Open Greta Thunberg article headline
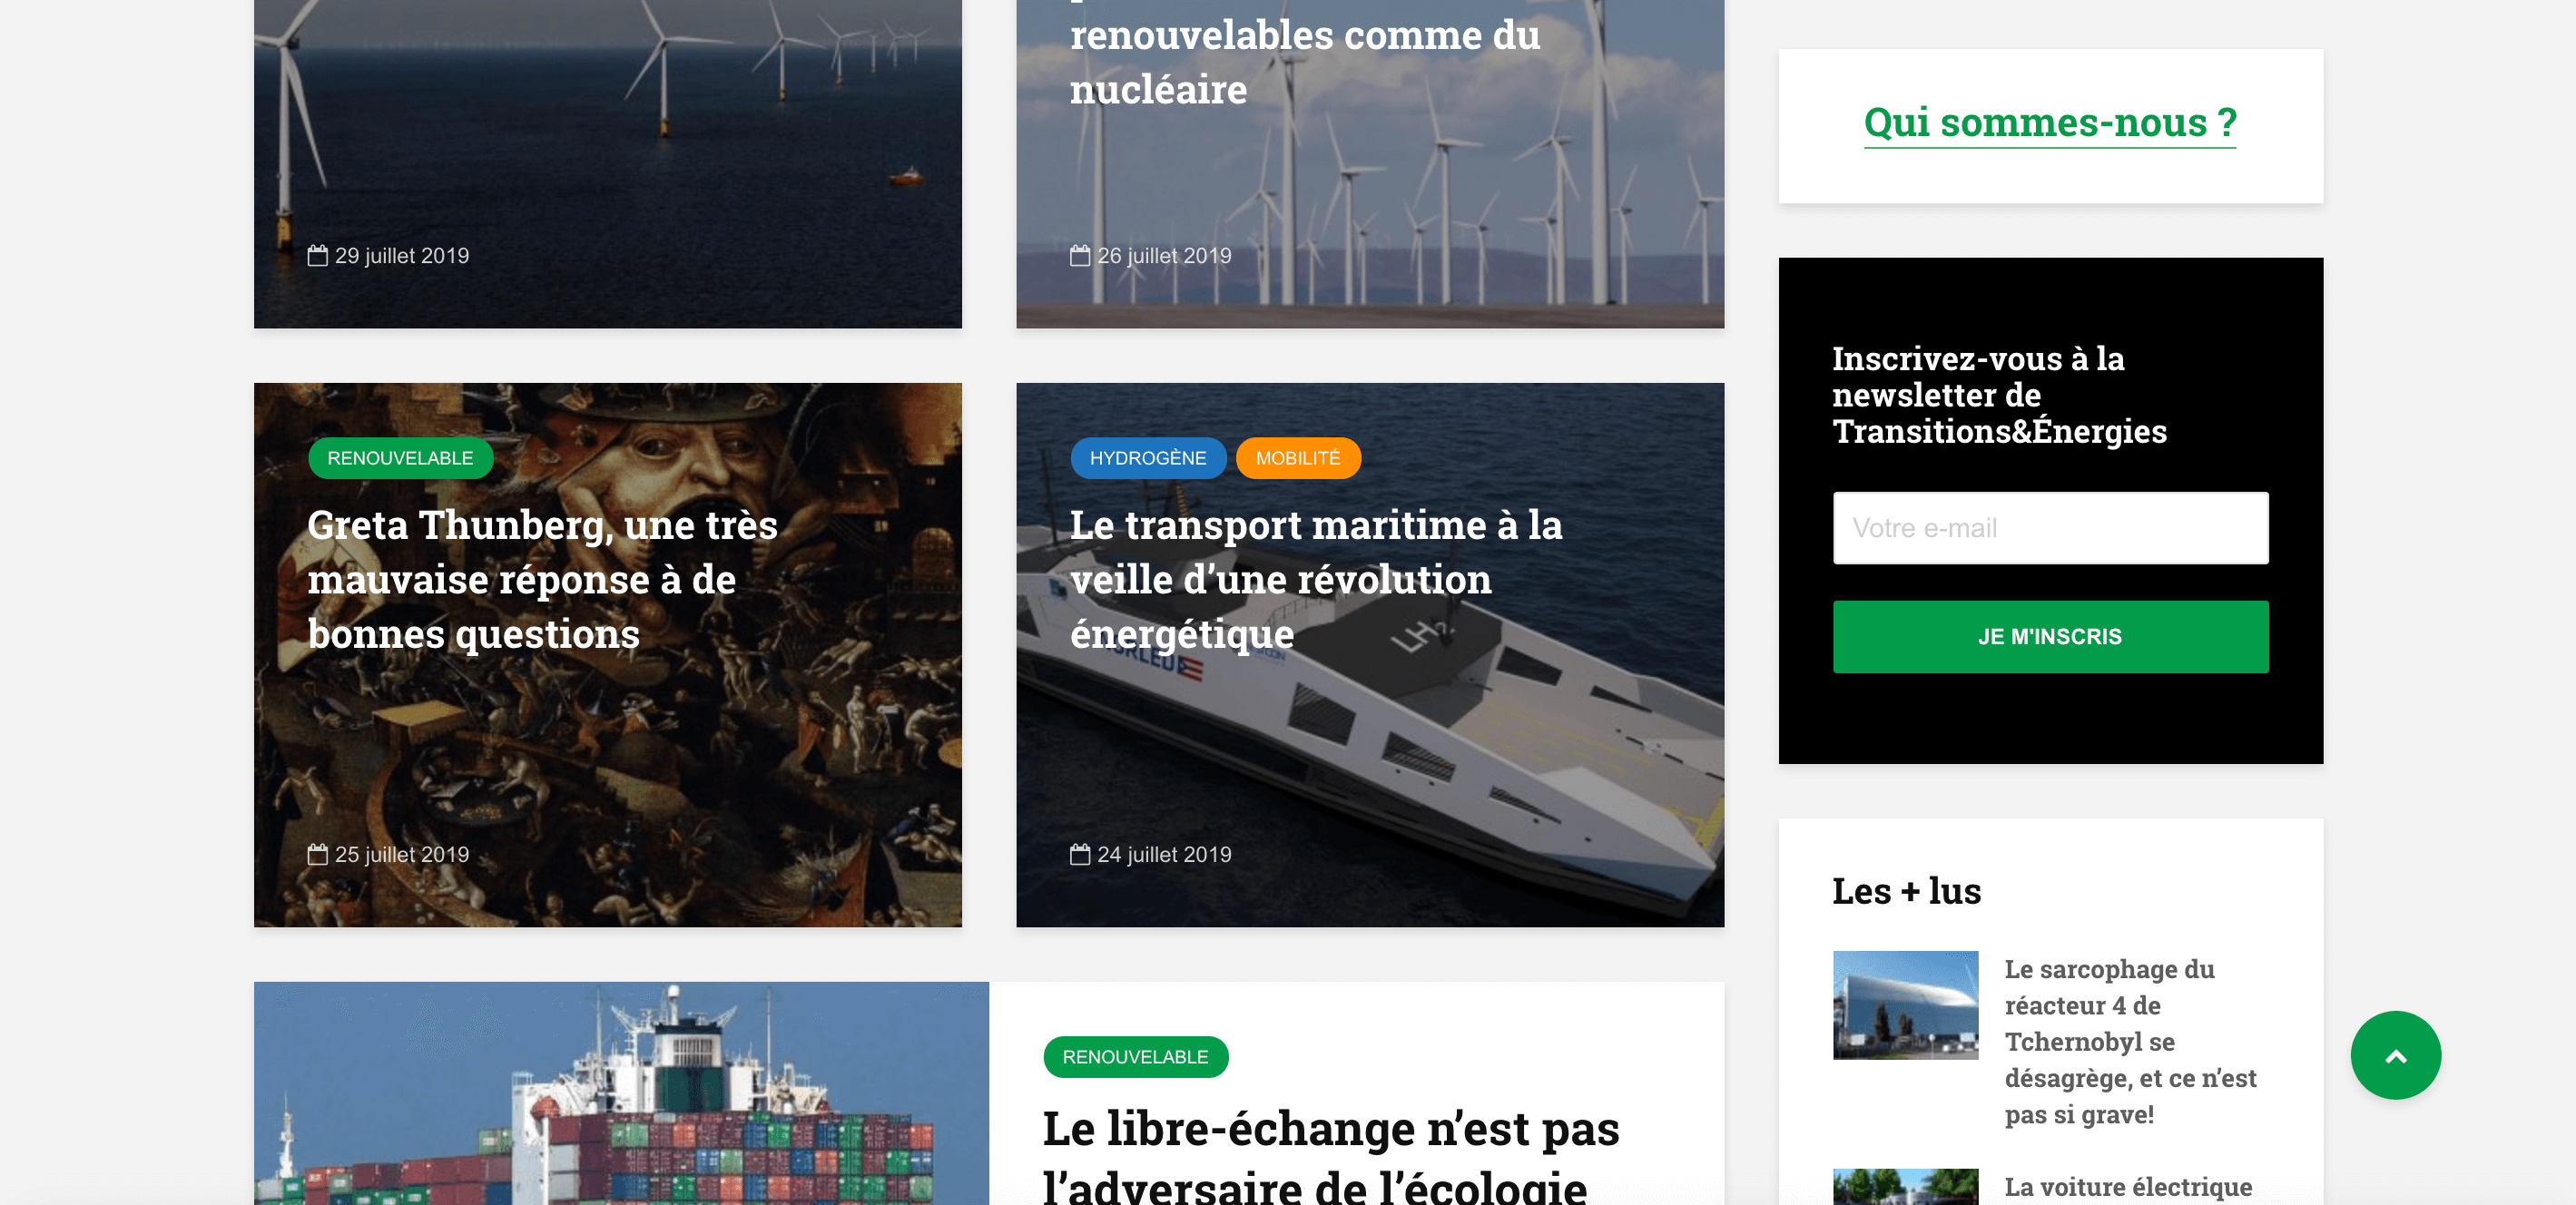Screen dimensions: 2576x1205 pos(542,580)
